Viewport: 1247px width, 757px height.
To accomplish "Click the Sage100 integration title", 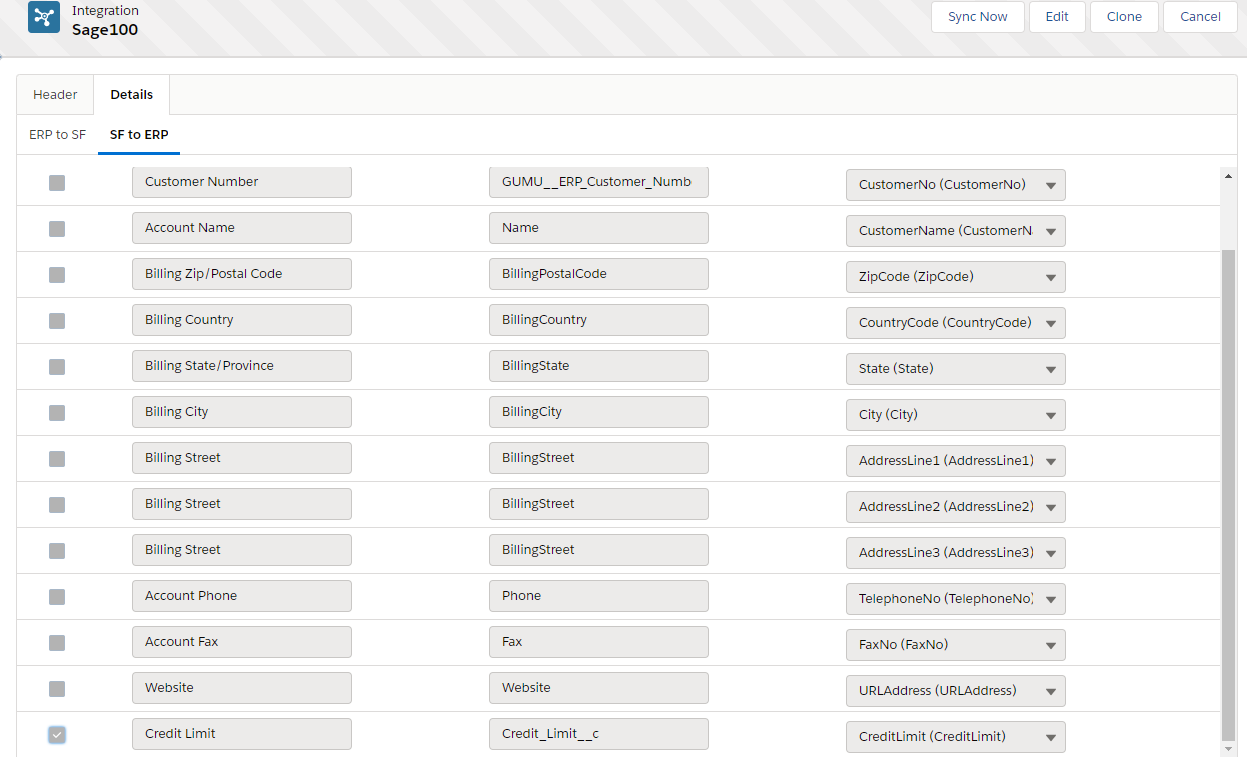I will tap(105, 30).
